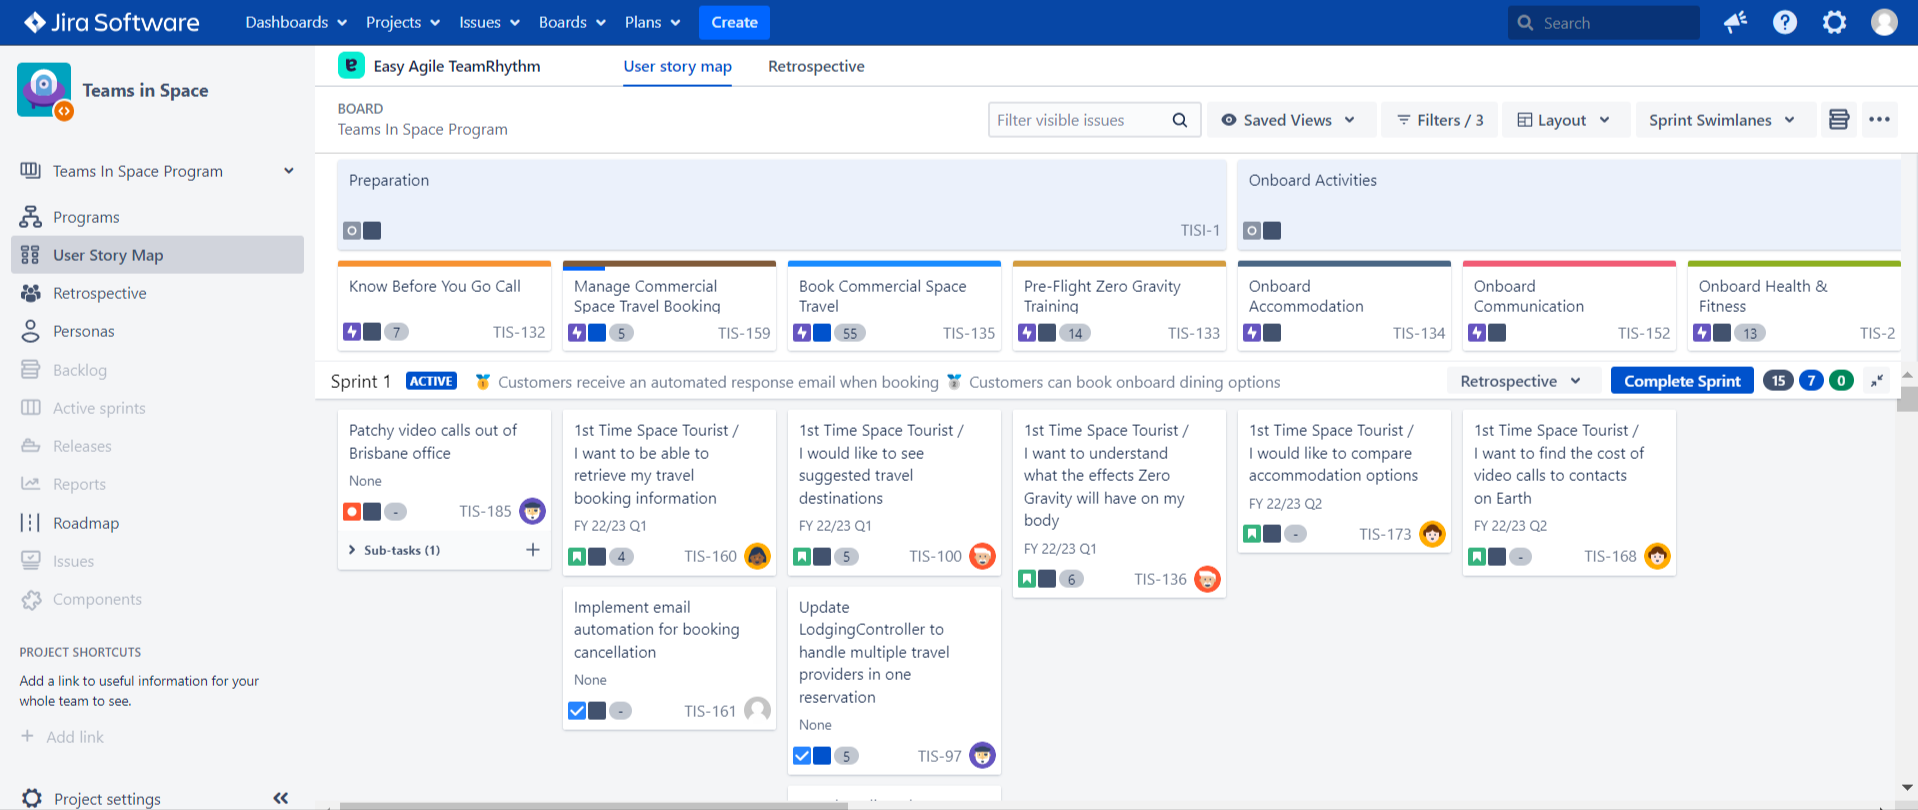The width and height of the screenshot is (1918, 810).
Task: Click the bug type icon on TIS-185
Action: click(x=352, y=512)
